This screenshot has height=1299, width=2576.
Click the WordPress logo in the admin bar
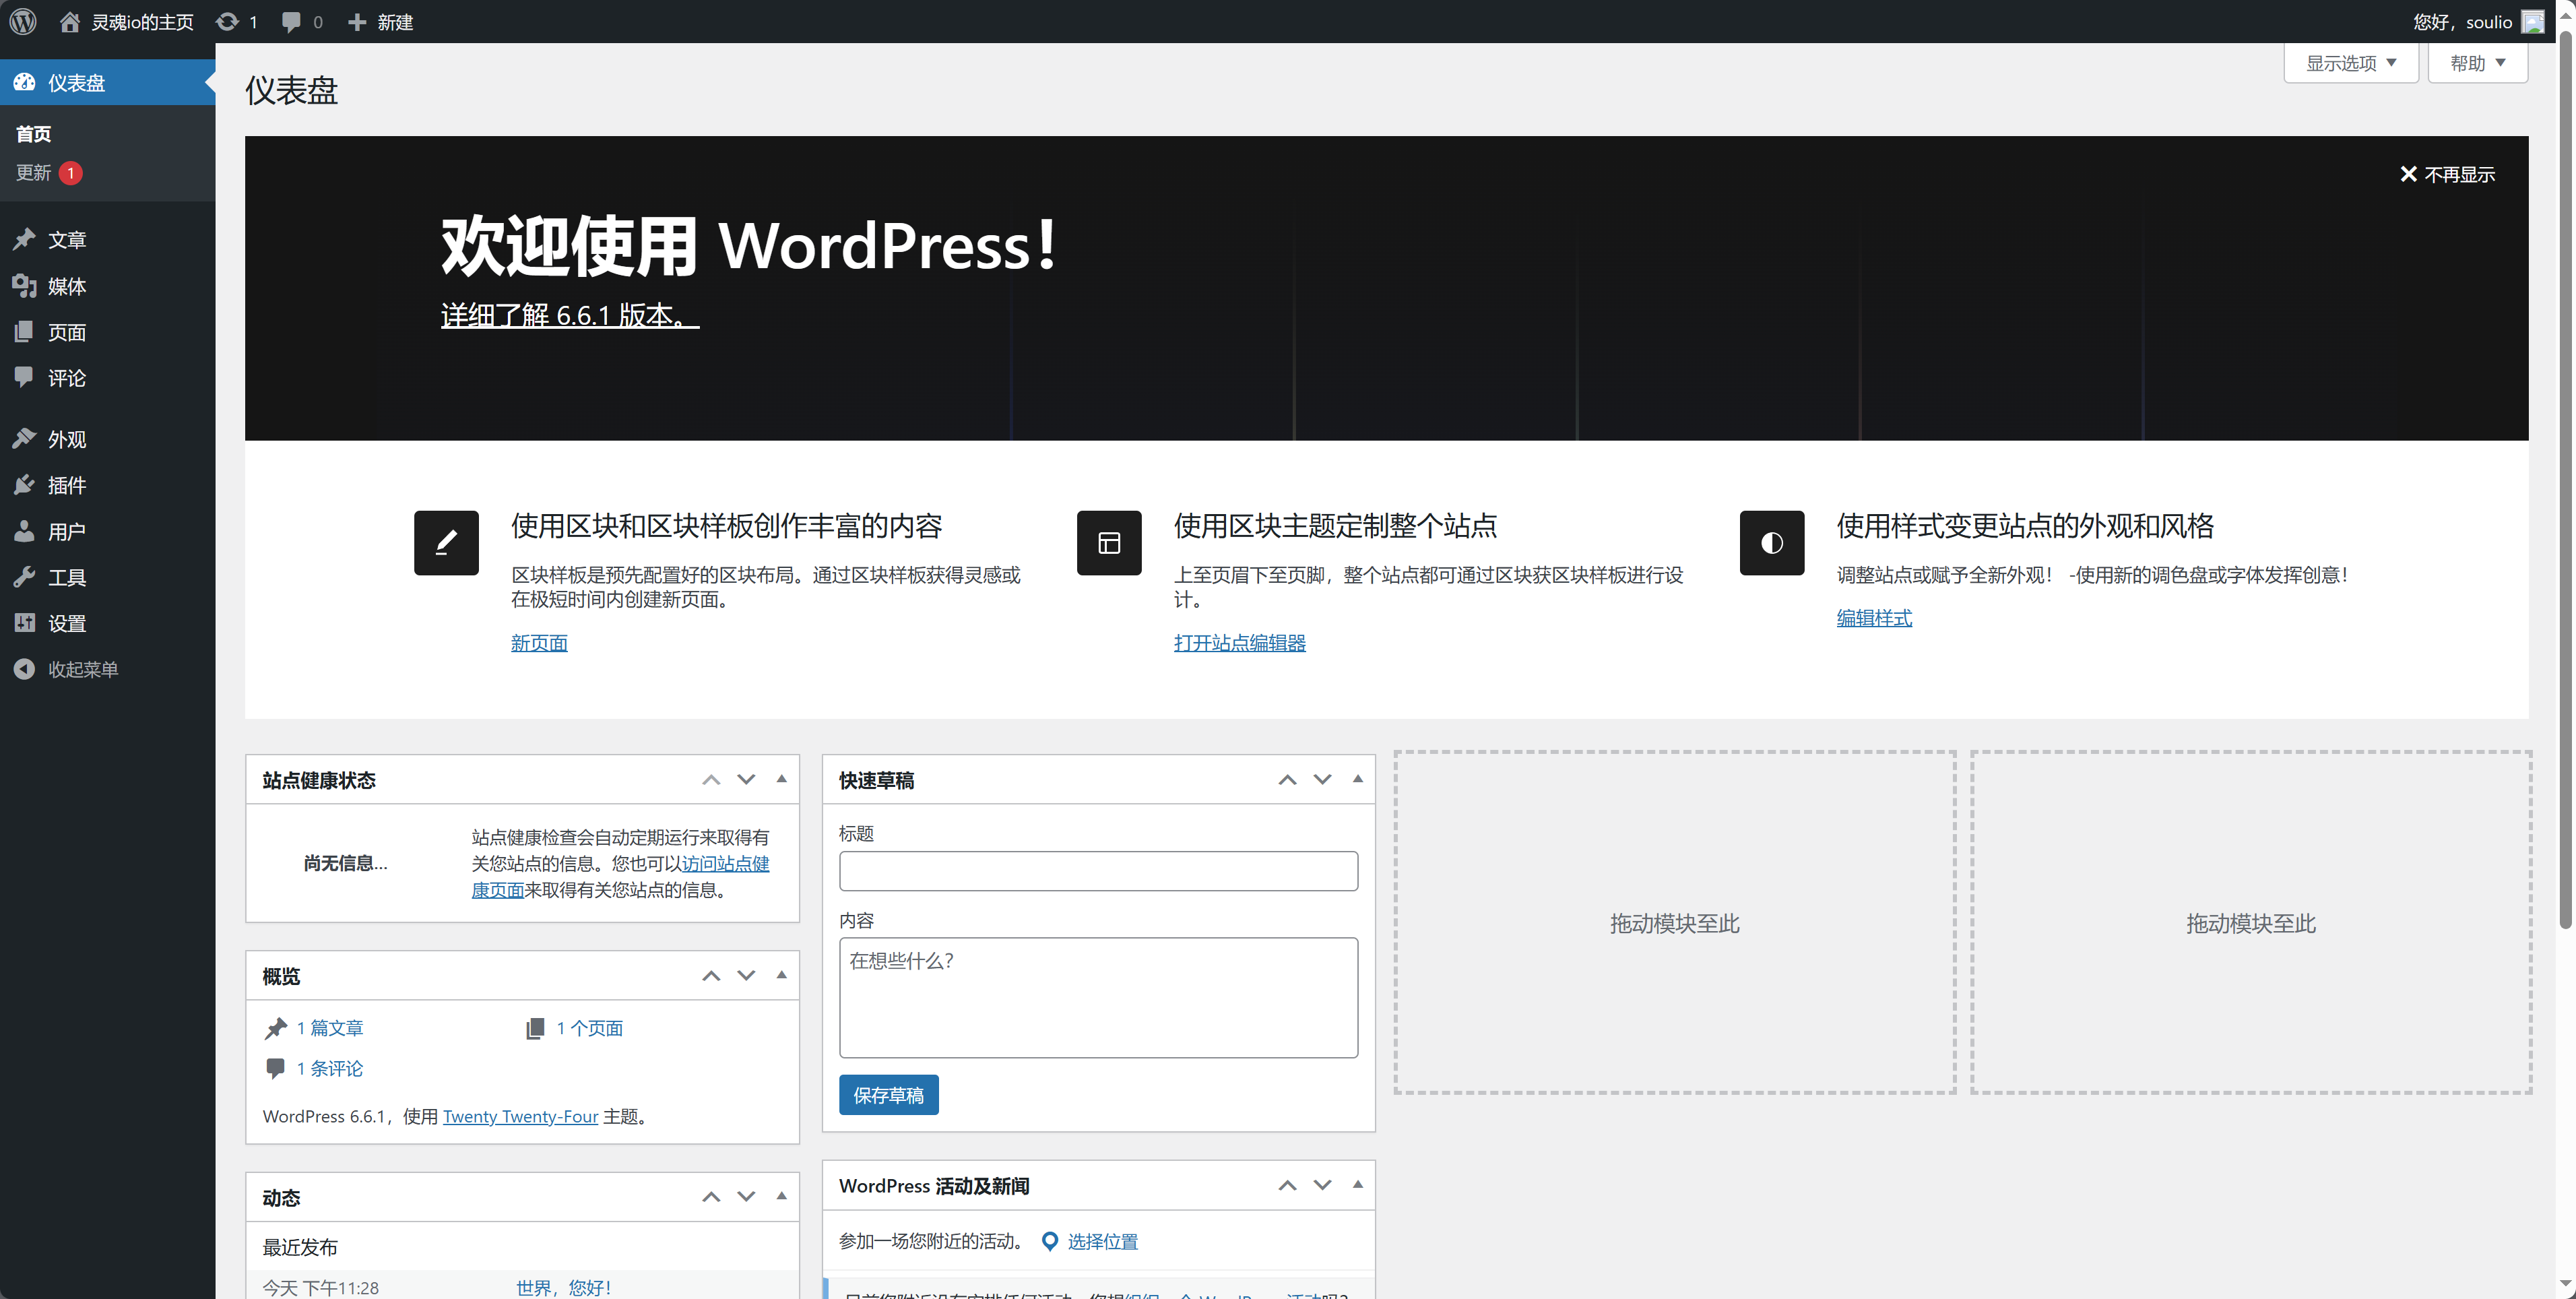[x=22, y=21]
